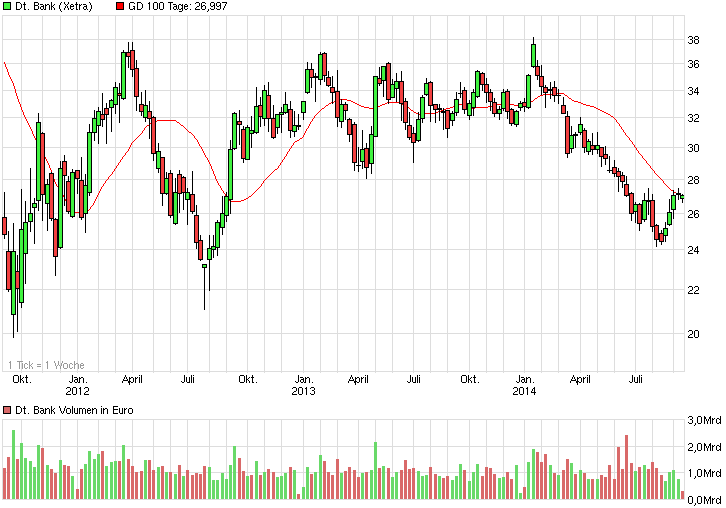Click the tall green candle at the January 2014 peak

(533, 56)
